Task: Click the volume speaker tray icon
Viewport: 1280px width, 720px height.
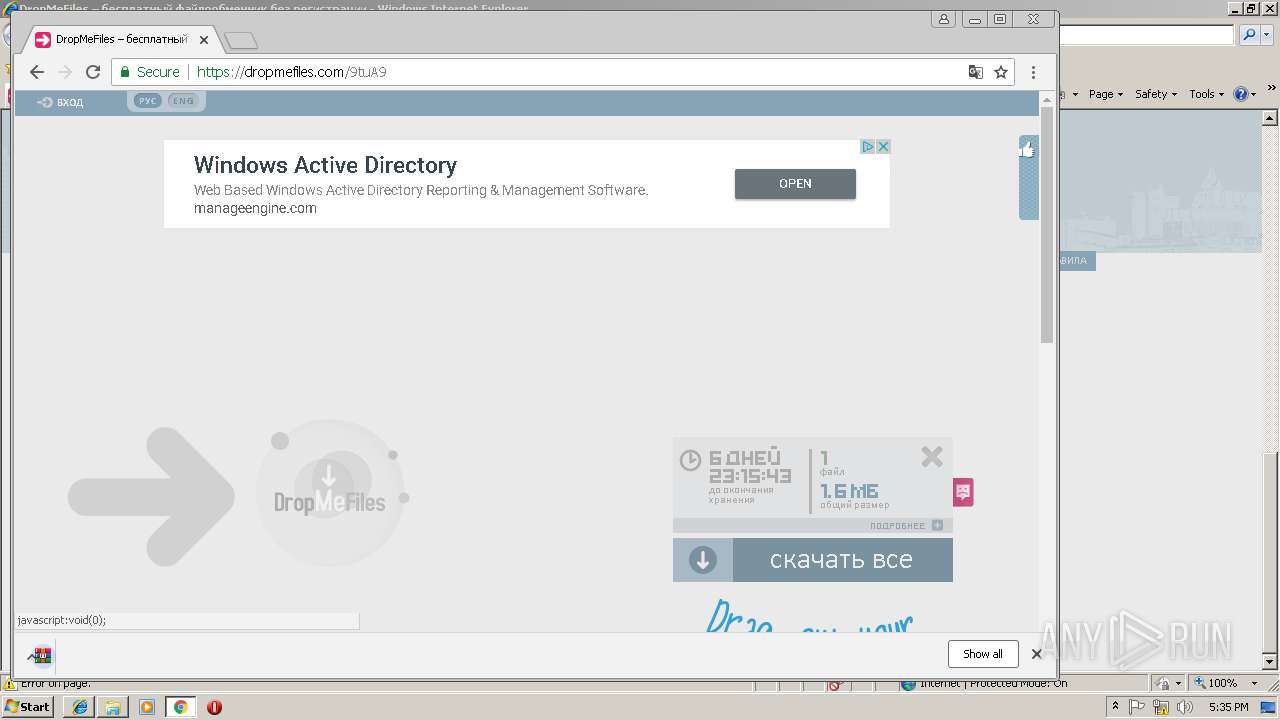Action: tap(1185, 707)
